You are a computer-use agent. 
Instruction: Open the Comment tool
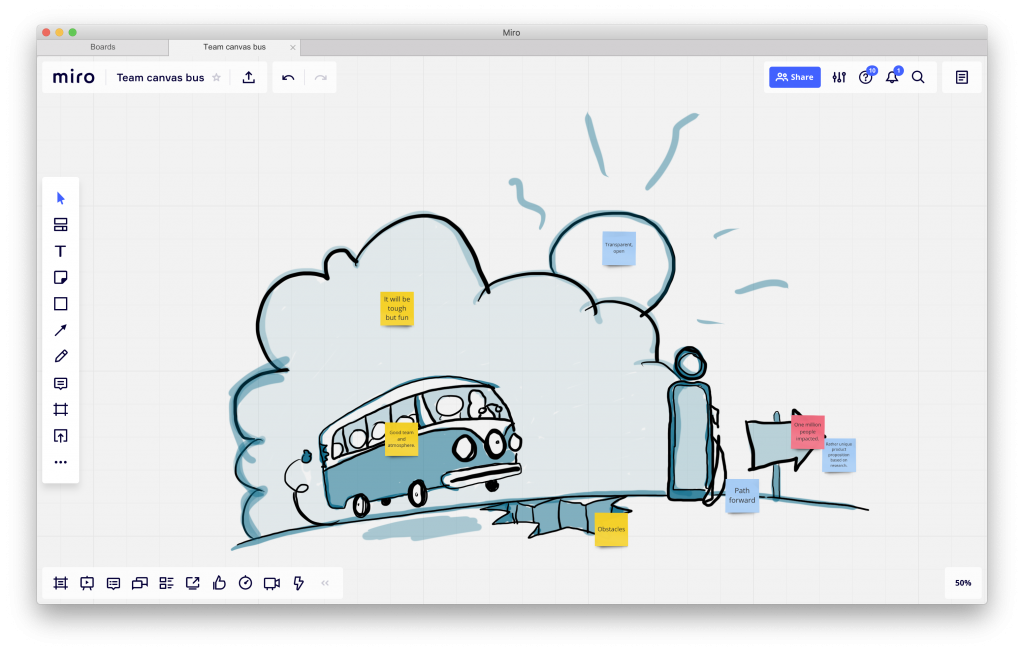tap(60, 383)
